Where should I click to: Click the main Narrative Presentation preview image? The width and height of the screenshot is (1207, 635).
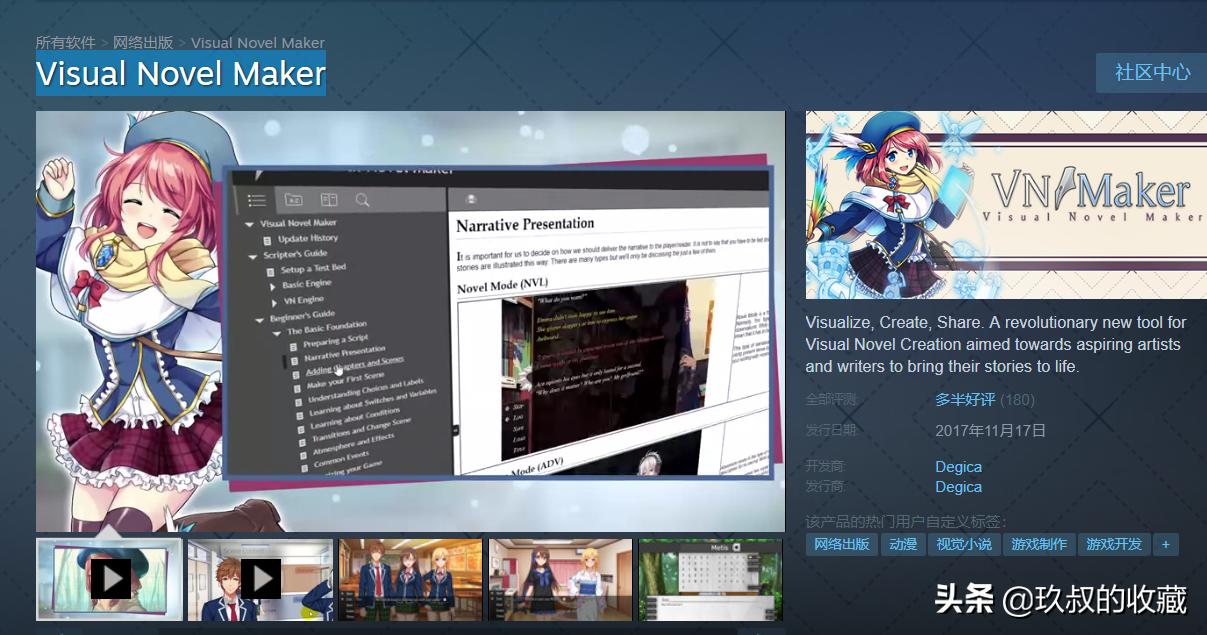[411, 321]
